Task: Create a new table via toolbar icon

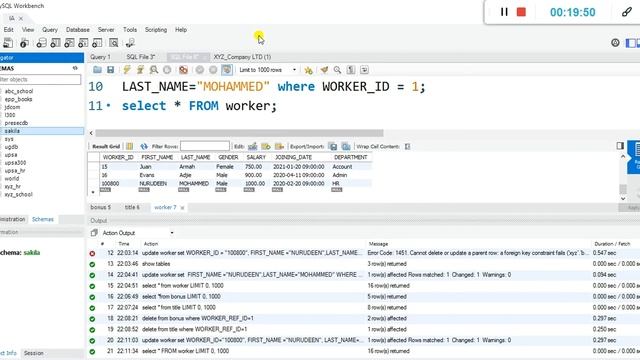Action: tap(56, 43)
